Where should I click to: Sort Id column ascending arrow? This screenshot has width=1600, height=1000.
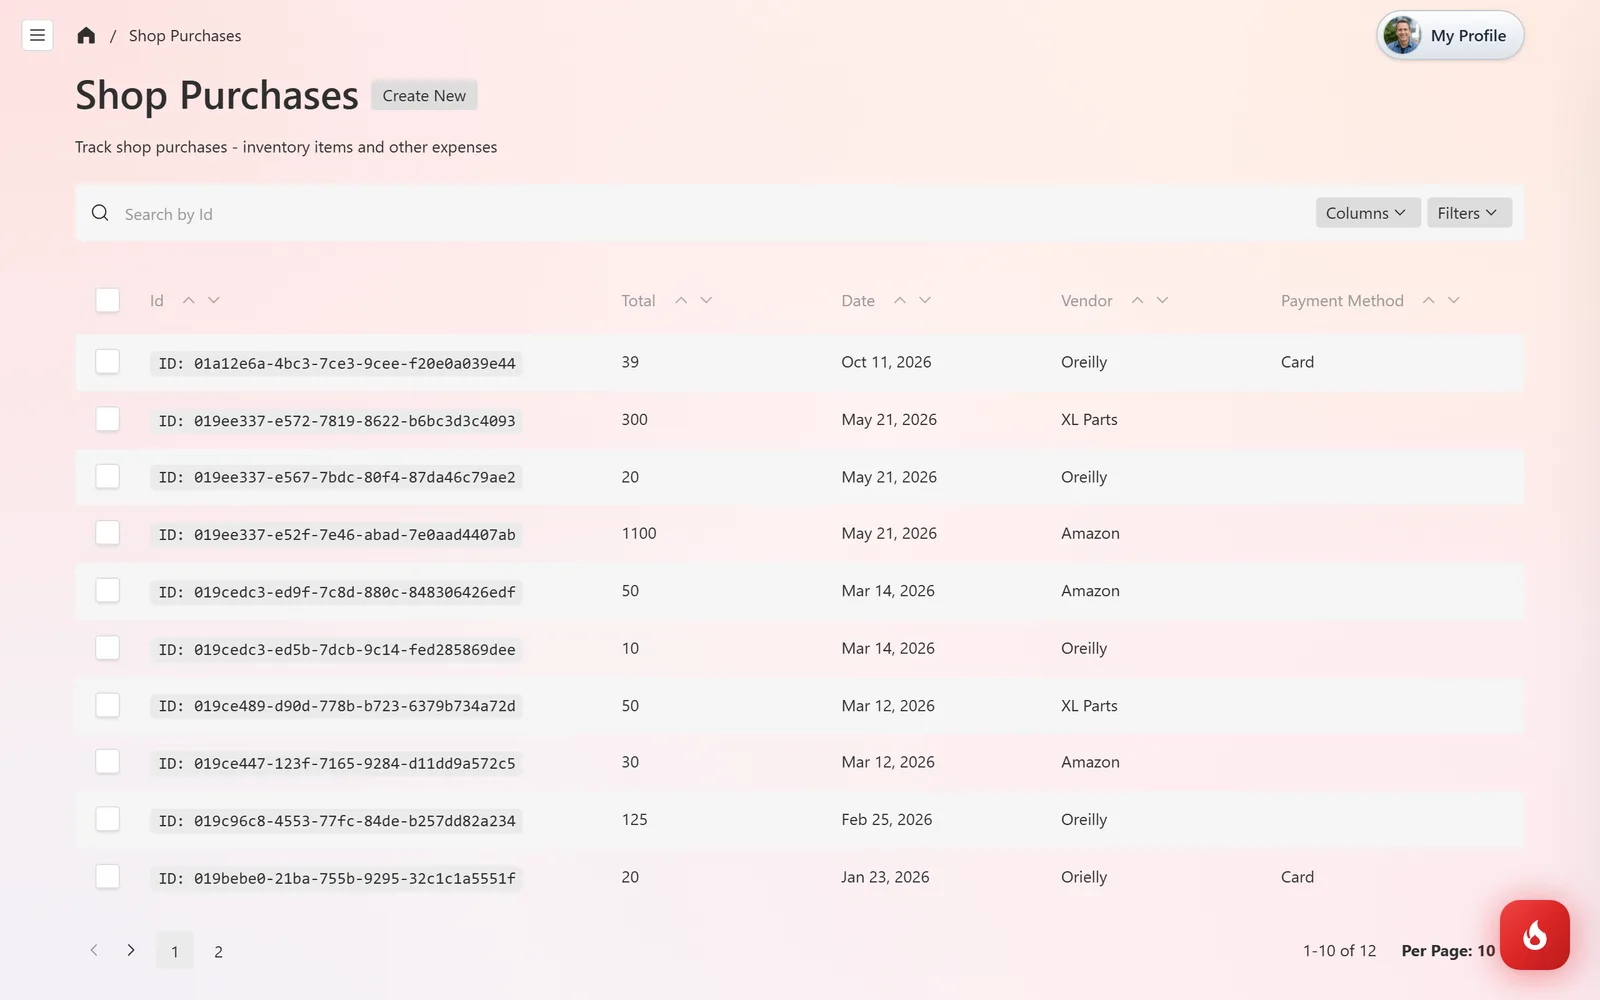click(x=188, y=300)
